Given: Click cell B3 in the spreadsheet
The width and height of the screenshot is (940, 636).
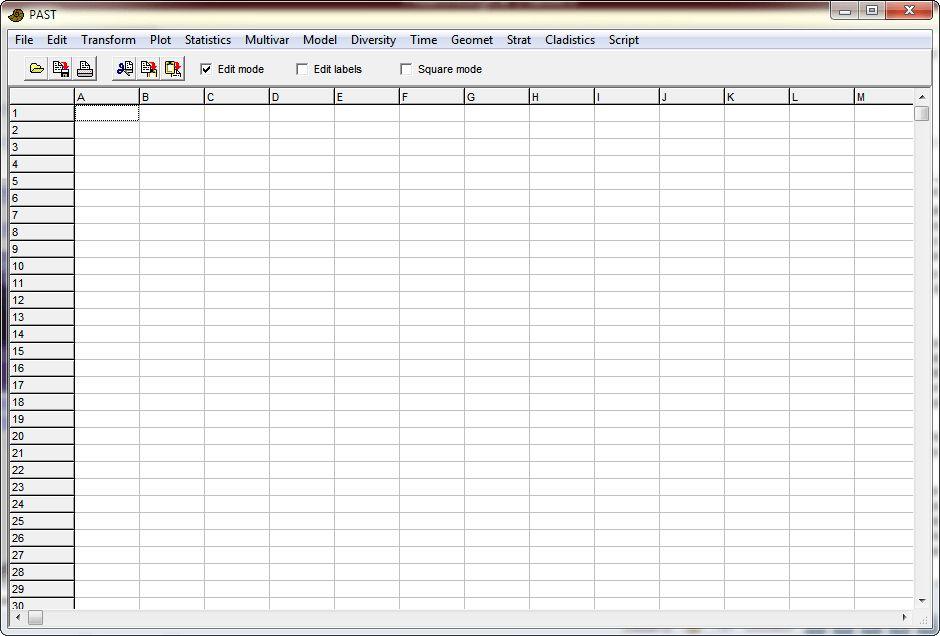Looking at the screenshot, I should tap(172, 147).
